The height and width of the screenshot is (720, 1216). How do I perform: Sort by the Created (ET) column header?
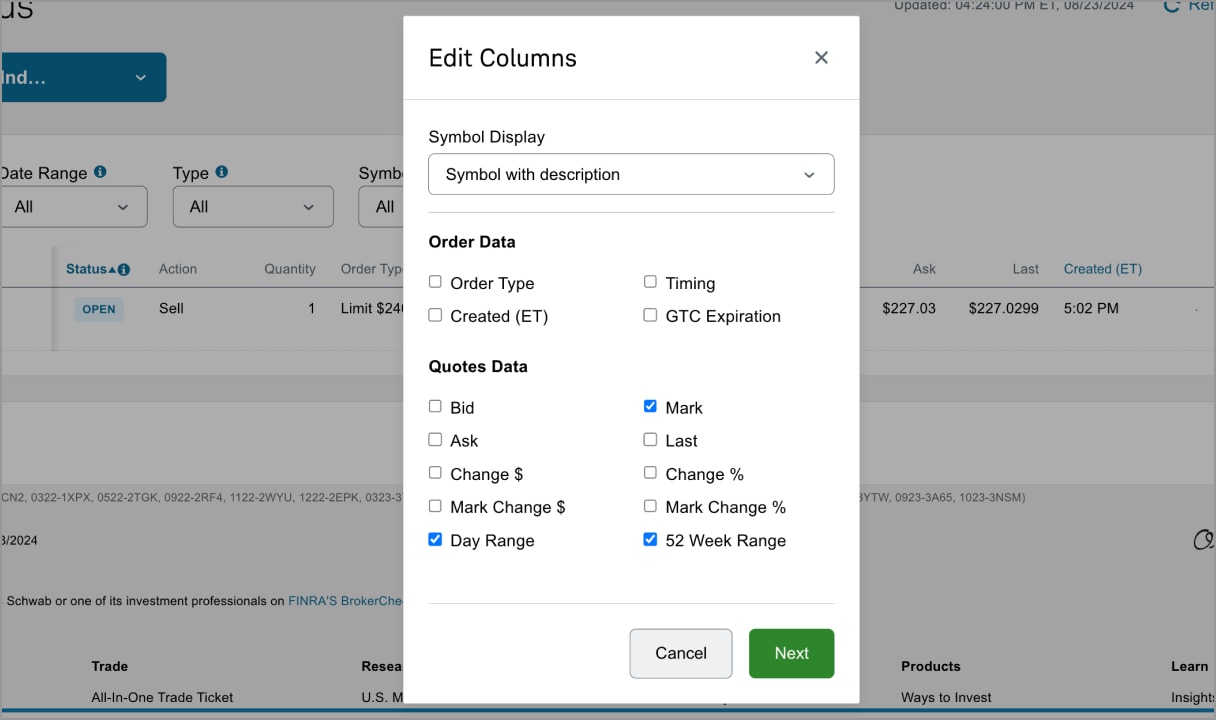pyautogui.click(x=1102, y=269)
